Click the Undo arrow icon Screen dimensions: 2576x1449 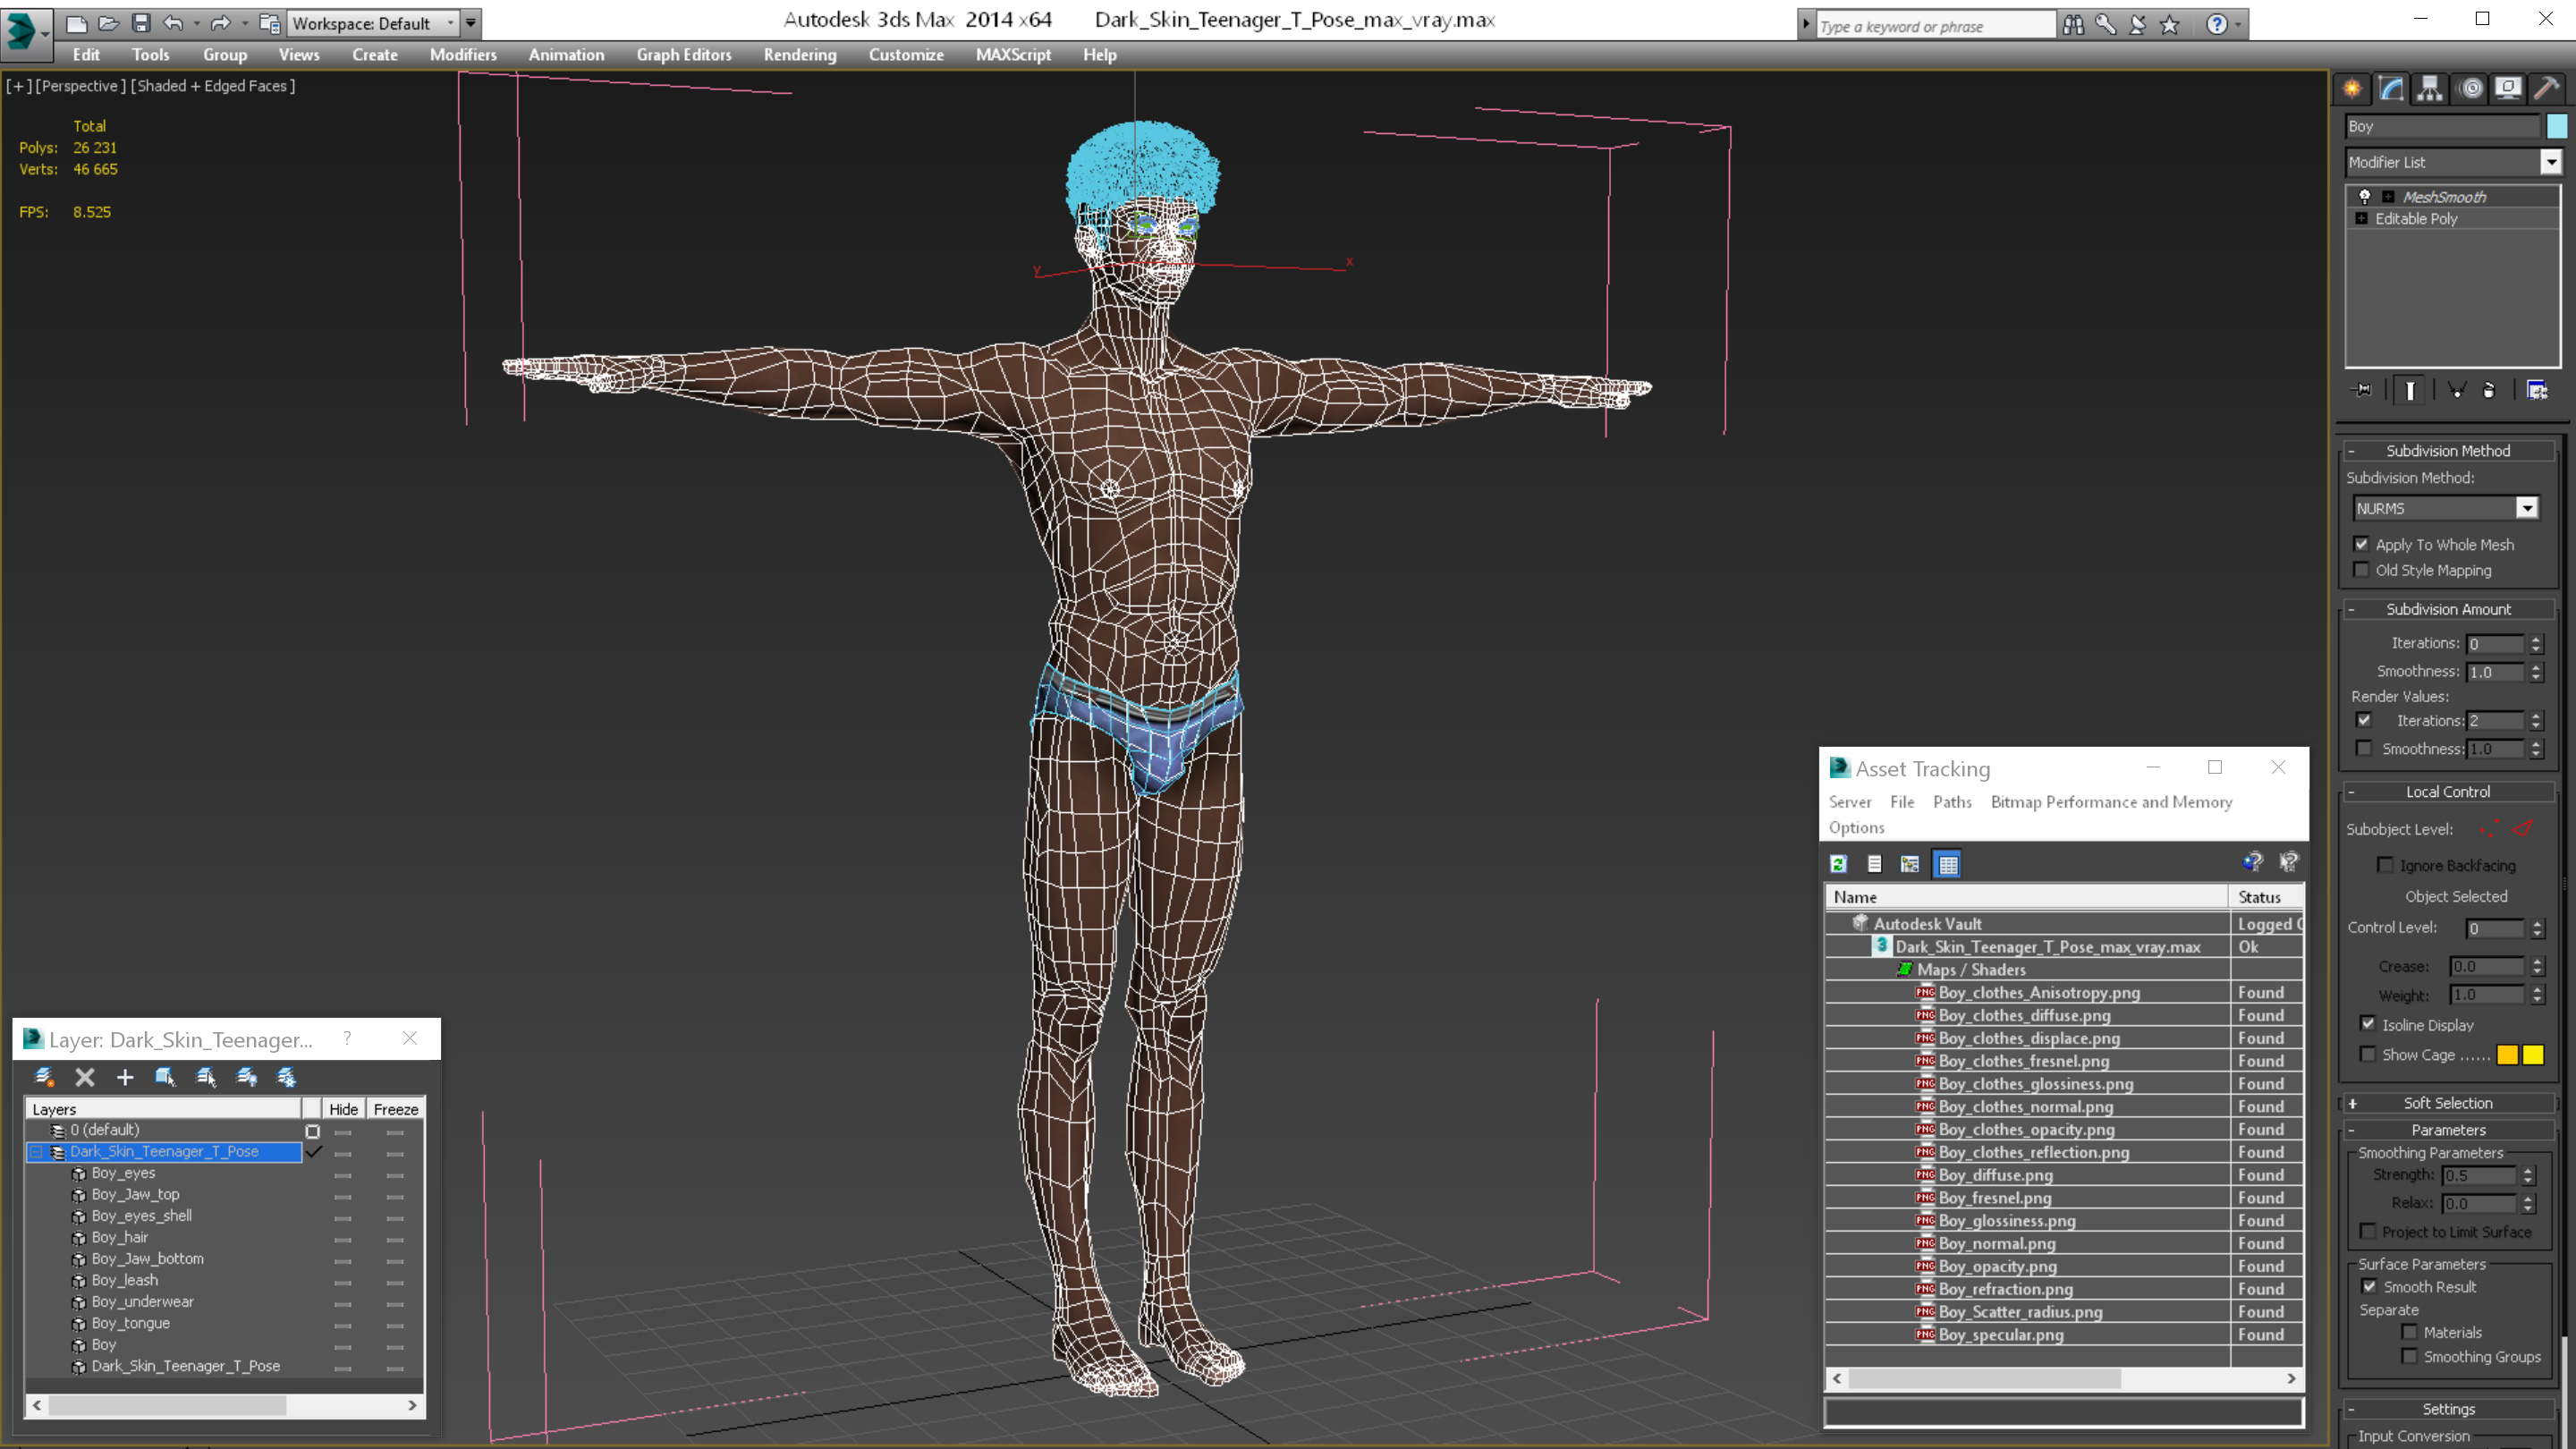tap(173, 23)
